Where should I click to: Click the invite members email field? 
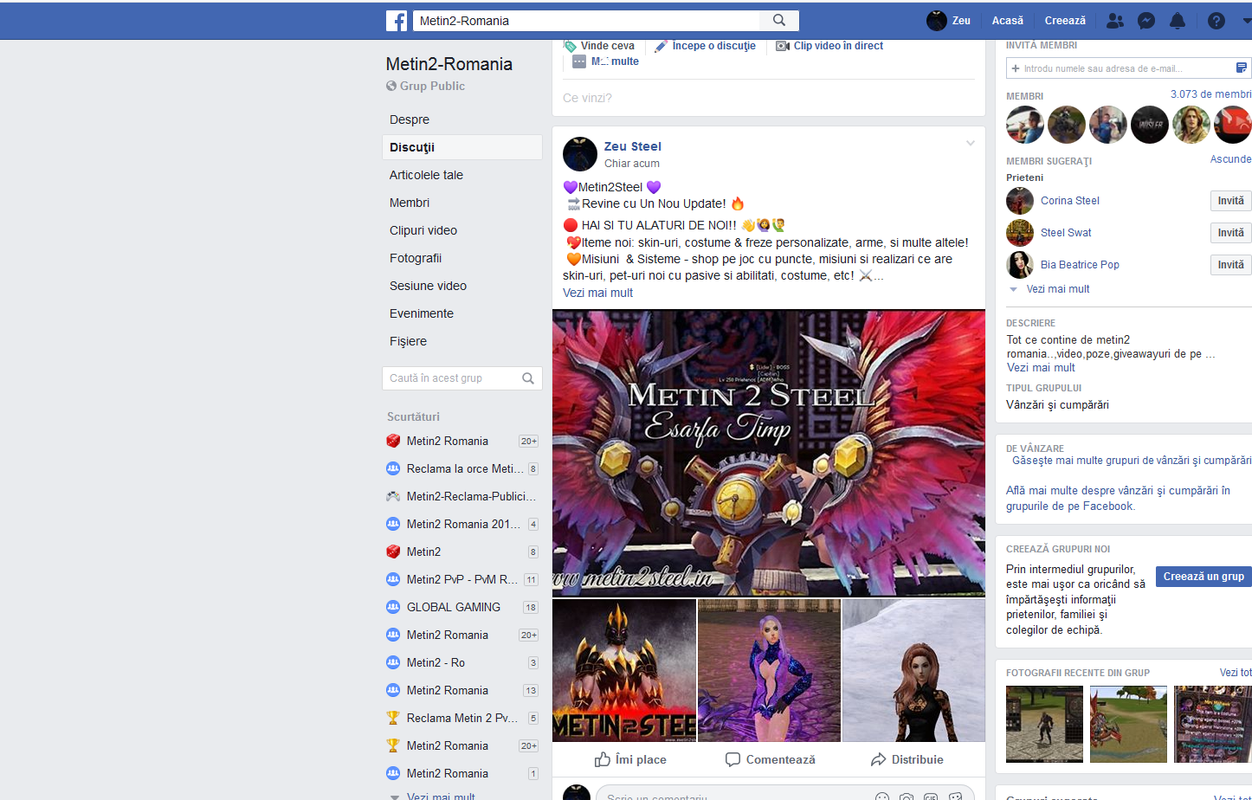click(x=1118, y=68)
